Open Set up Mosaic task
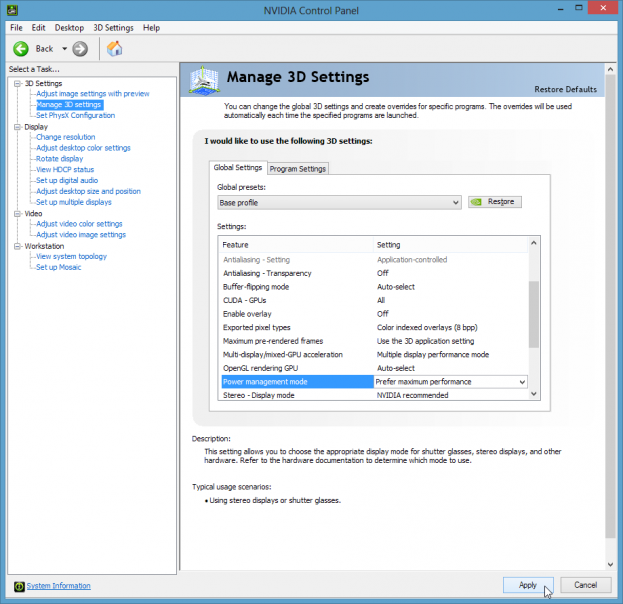This screenshot has width=623, height=604. [58, 267]
